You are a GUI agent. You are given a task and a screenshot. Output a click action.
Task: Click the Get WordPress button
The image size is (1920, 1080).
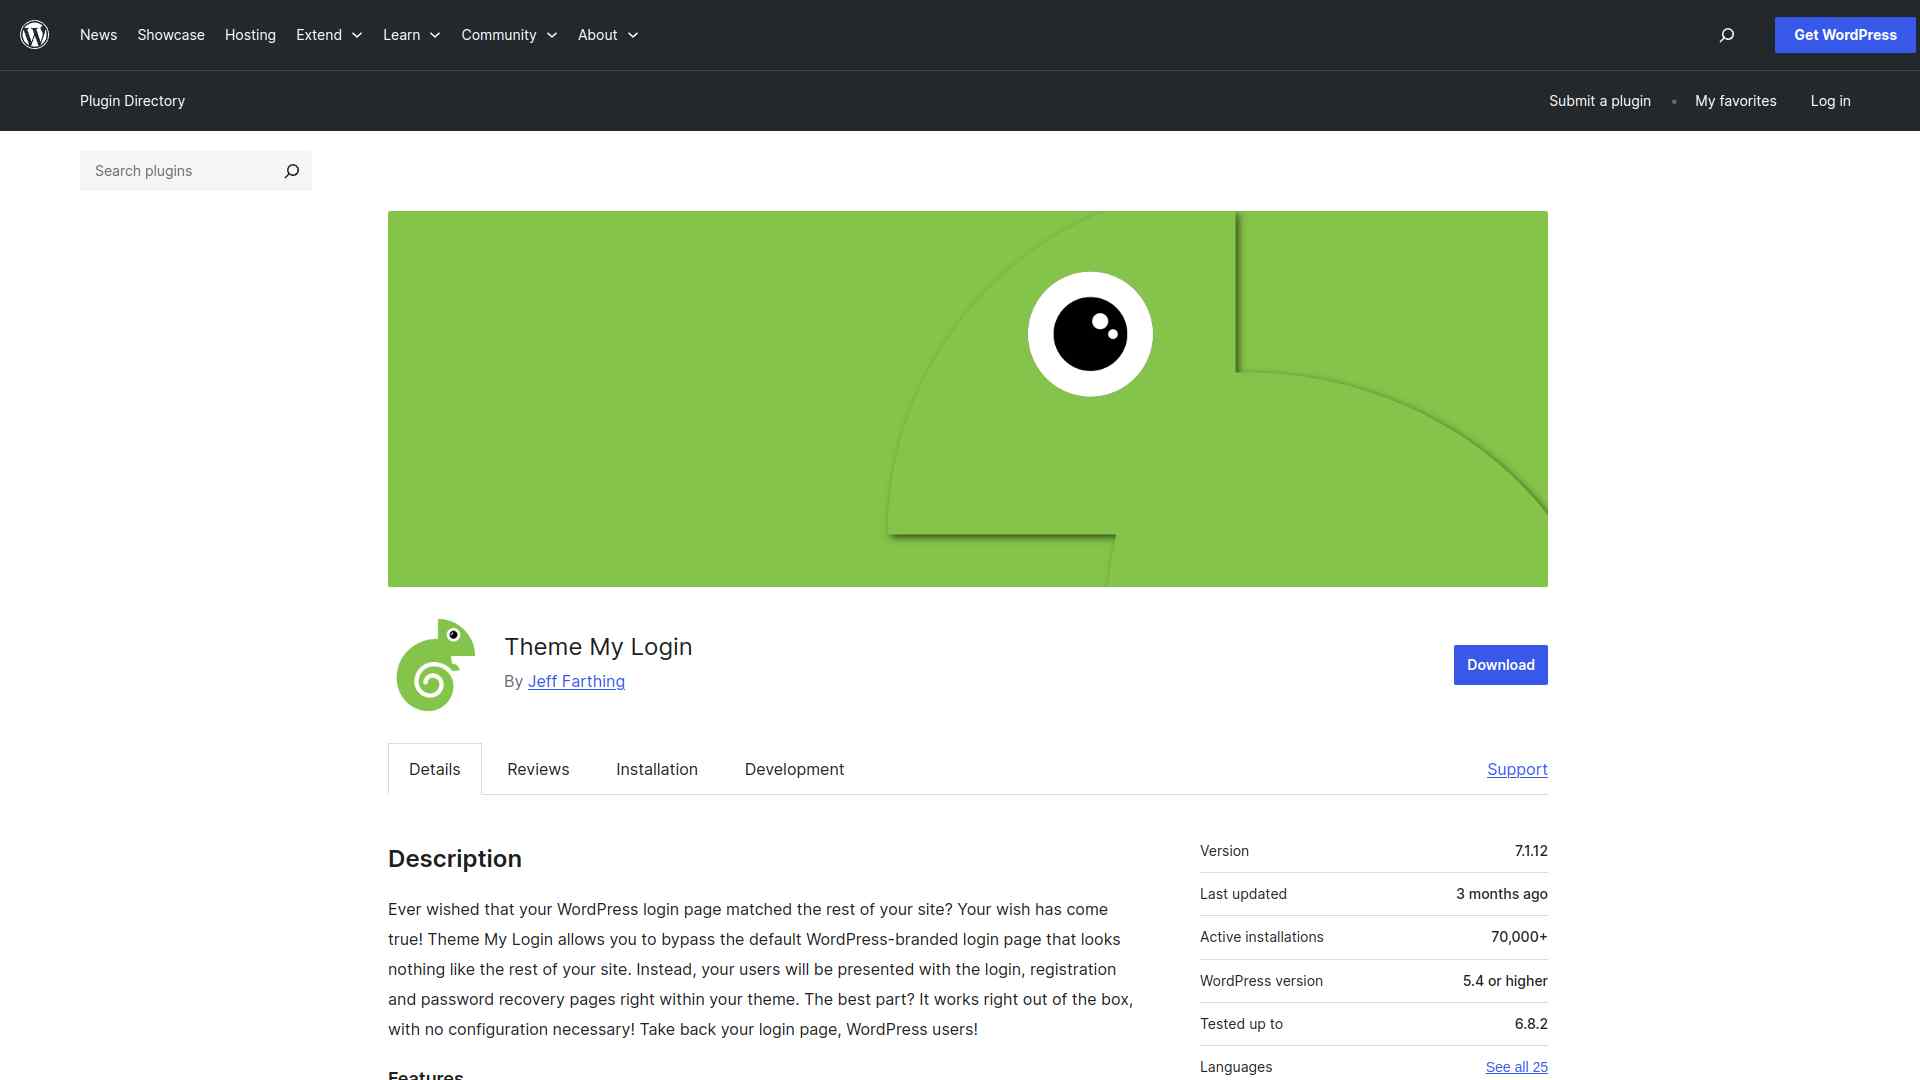(x=1845, y=35)
